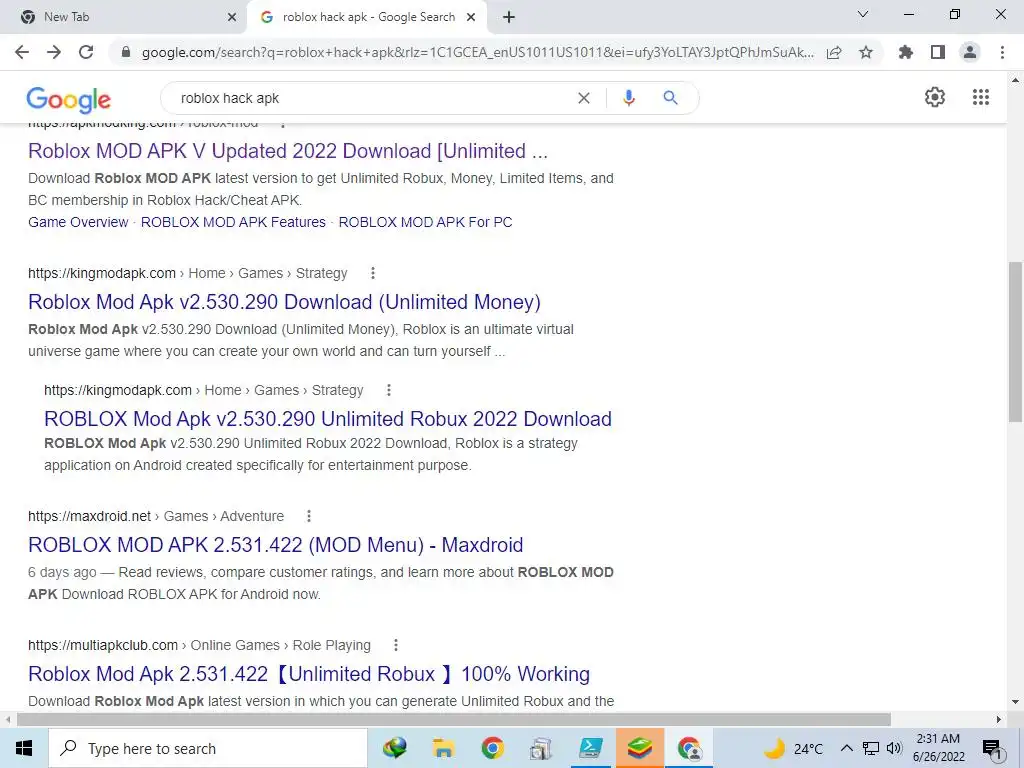Bookmark this page with the star icon

[x=866, y=52]
